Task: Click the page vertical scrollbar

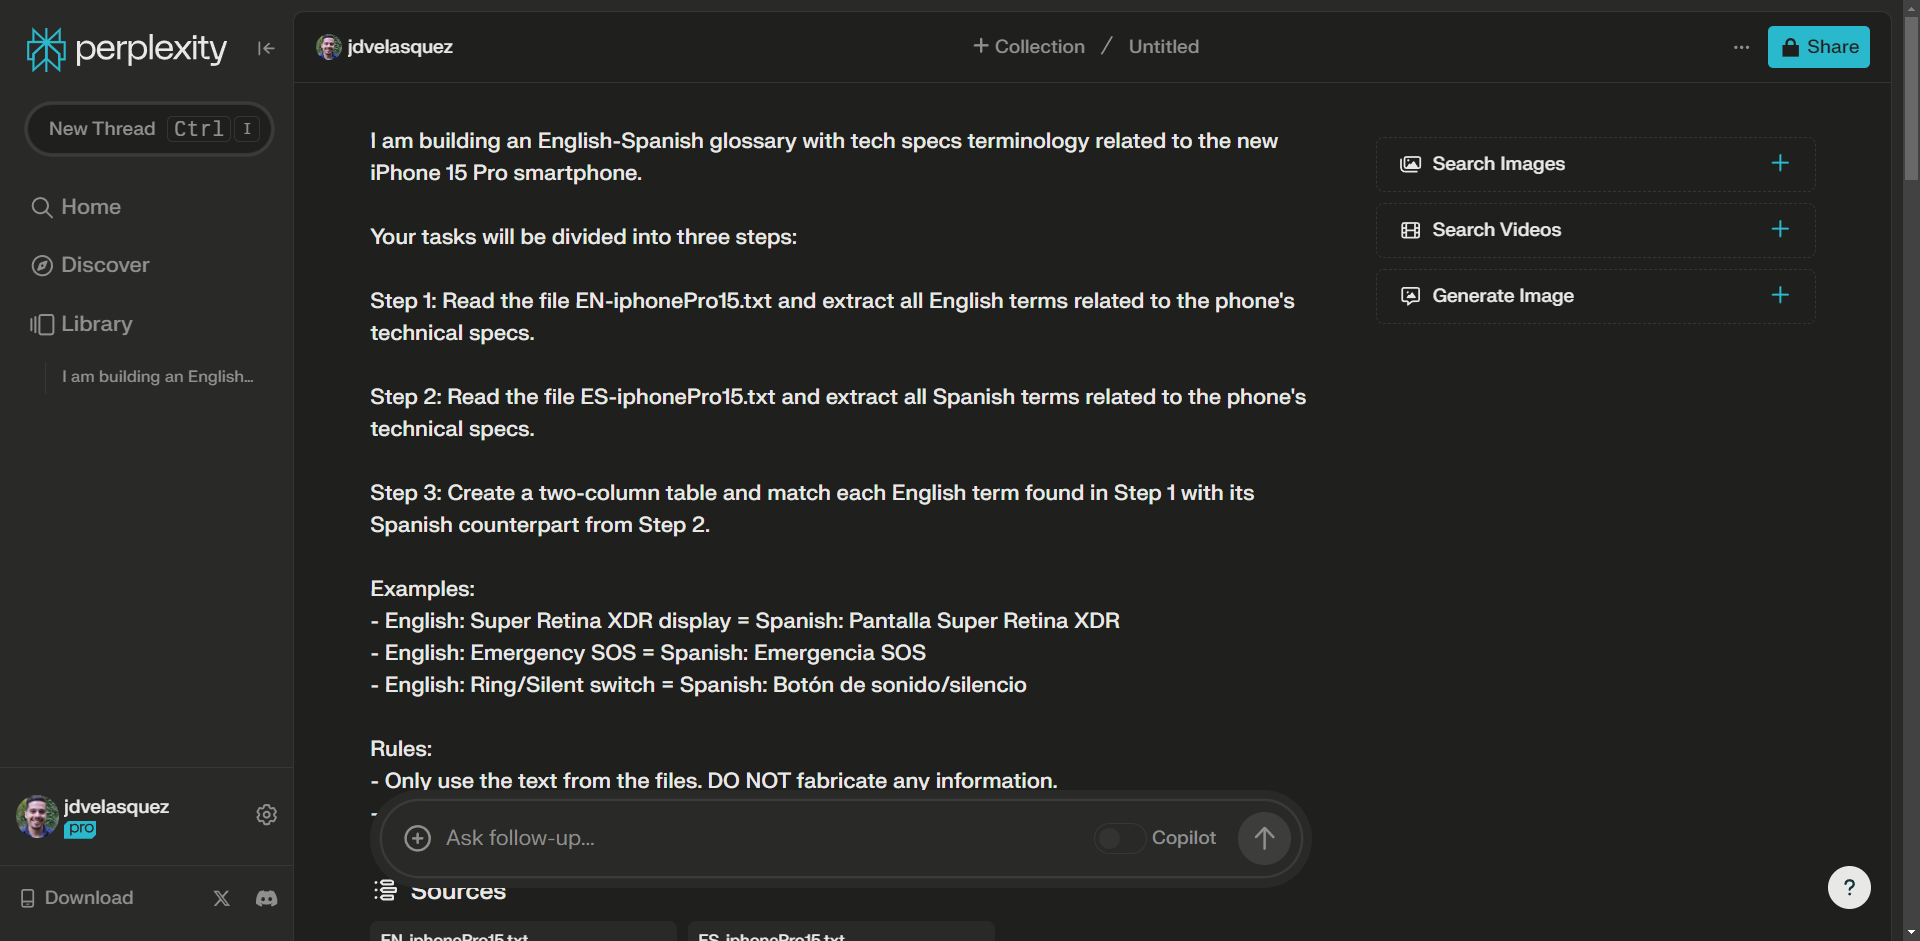Action: [1911, 100]
